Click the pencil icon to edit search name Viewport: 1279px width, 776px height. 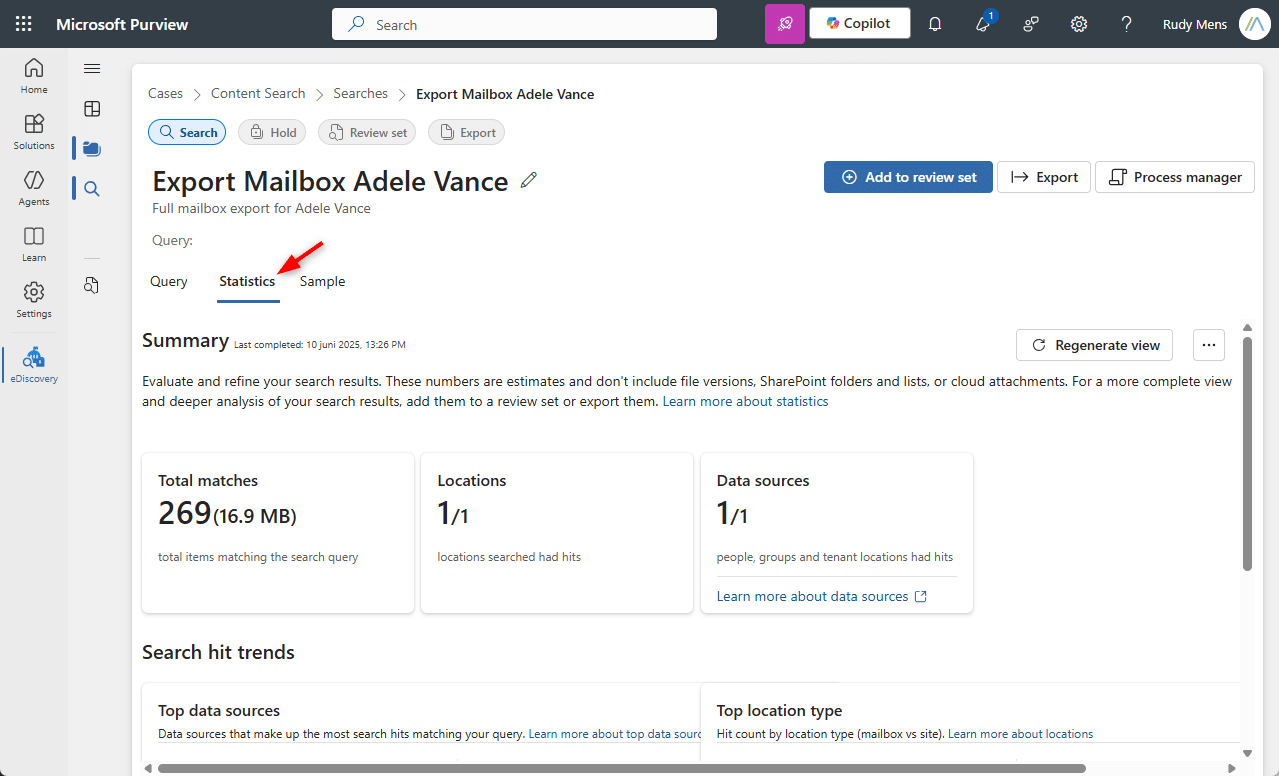529,180
